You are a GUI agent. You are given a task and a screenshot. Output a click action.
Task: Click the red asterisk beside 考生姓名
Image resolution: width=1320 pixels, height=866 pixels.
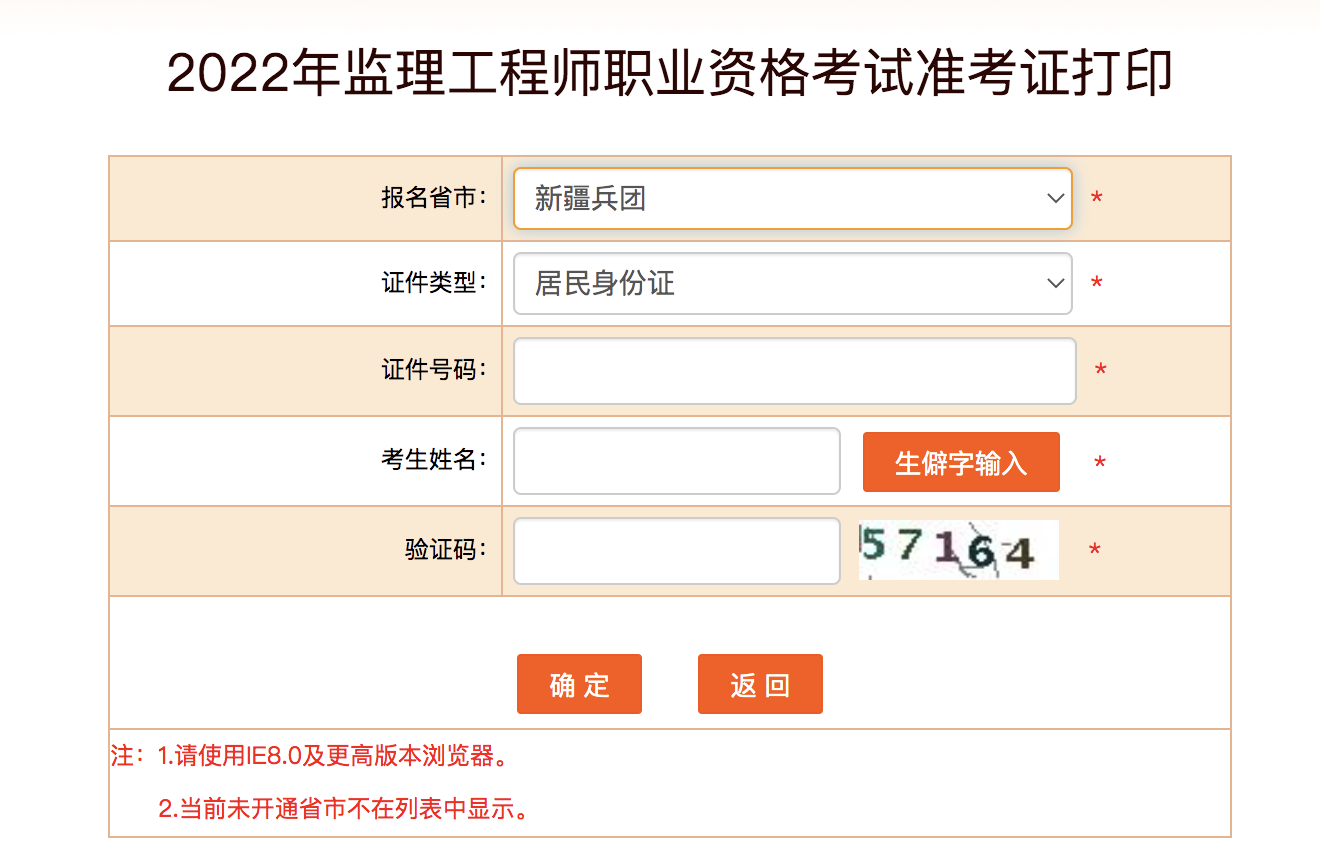point(1098,461)
